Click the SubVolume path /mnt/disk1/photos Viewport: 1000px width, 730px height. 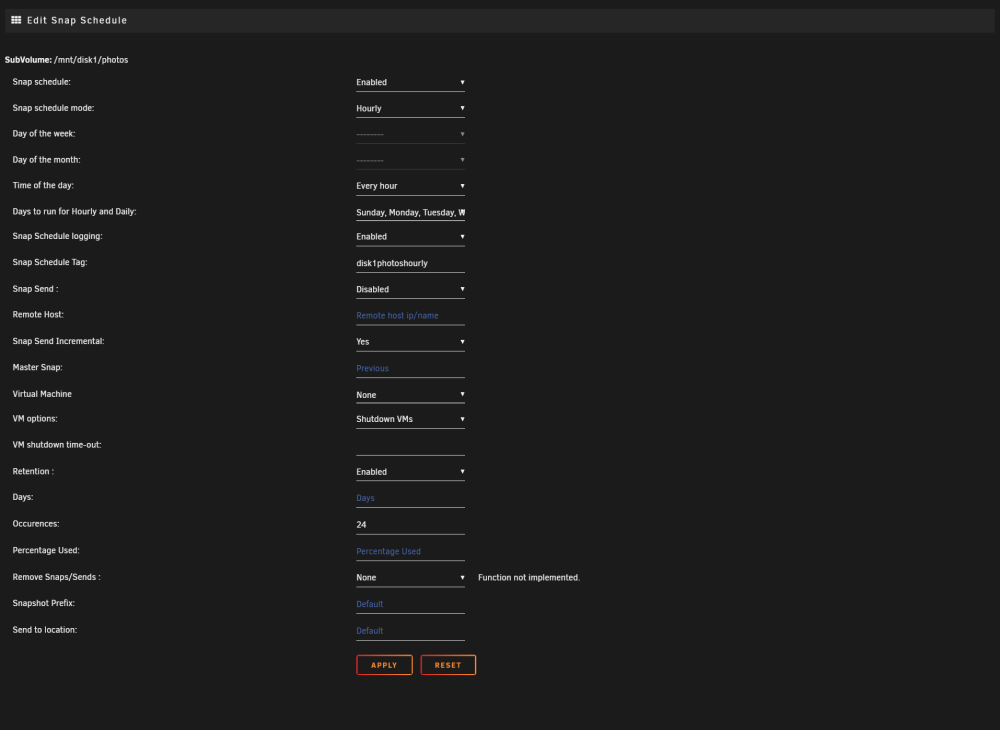91,60
